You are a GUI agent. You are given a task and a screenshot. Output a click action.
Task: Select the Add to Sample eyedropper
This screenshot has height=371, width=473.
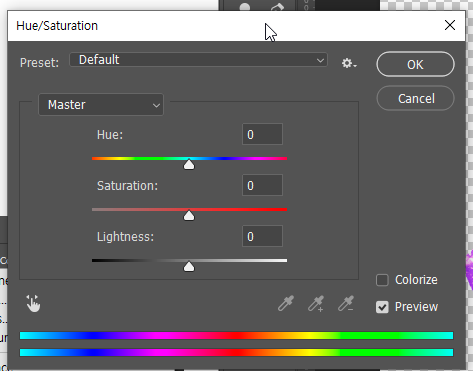coord(316,303)
